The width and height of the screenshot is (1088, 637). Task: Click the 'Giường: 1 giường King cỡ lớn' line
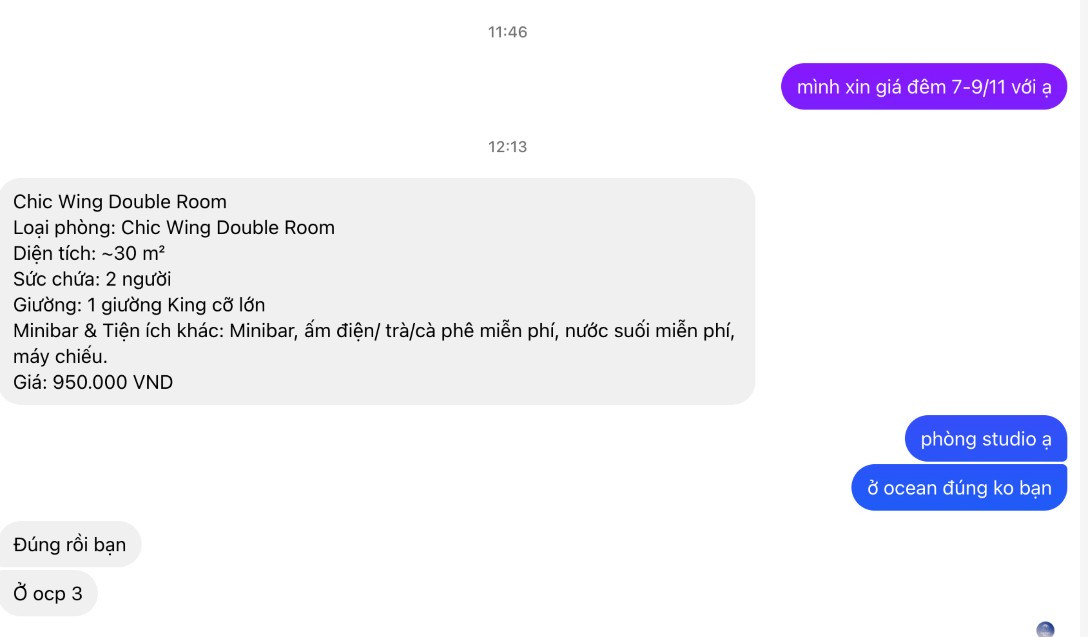(x=139, y=305)
